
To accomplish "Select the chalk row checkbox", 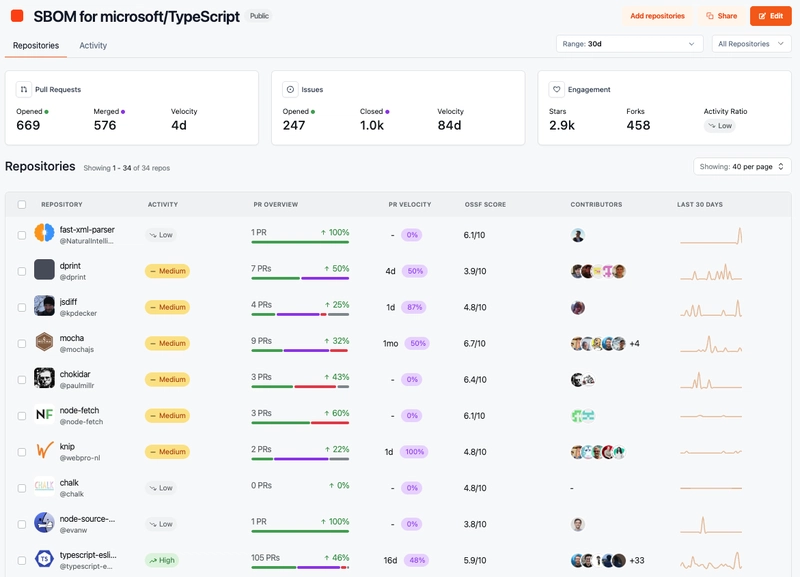I will coord(21,488).
